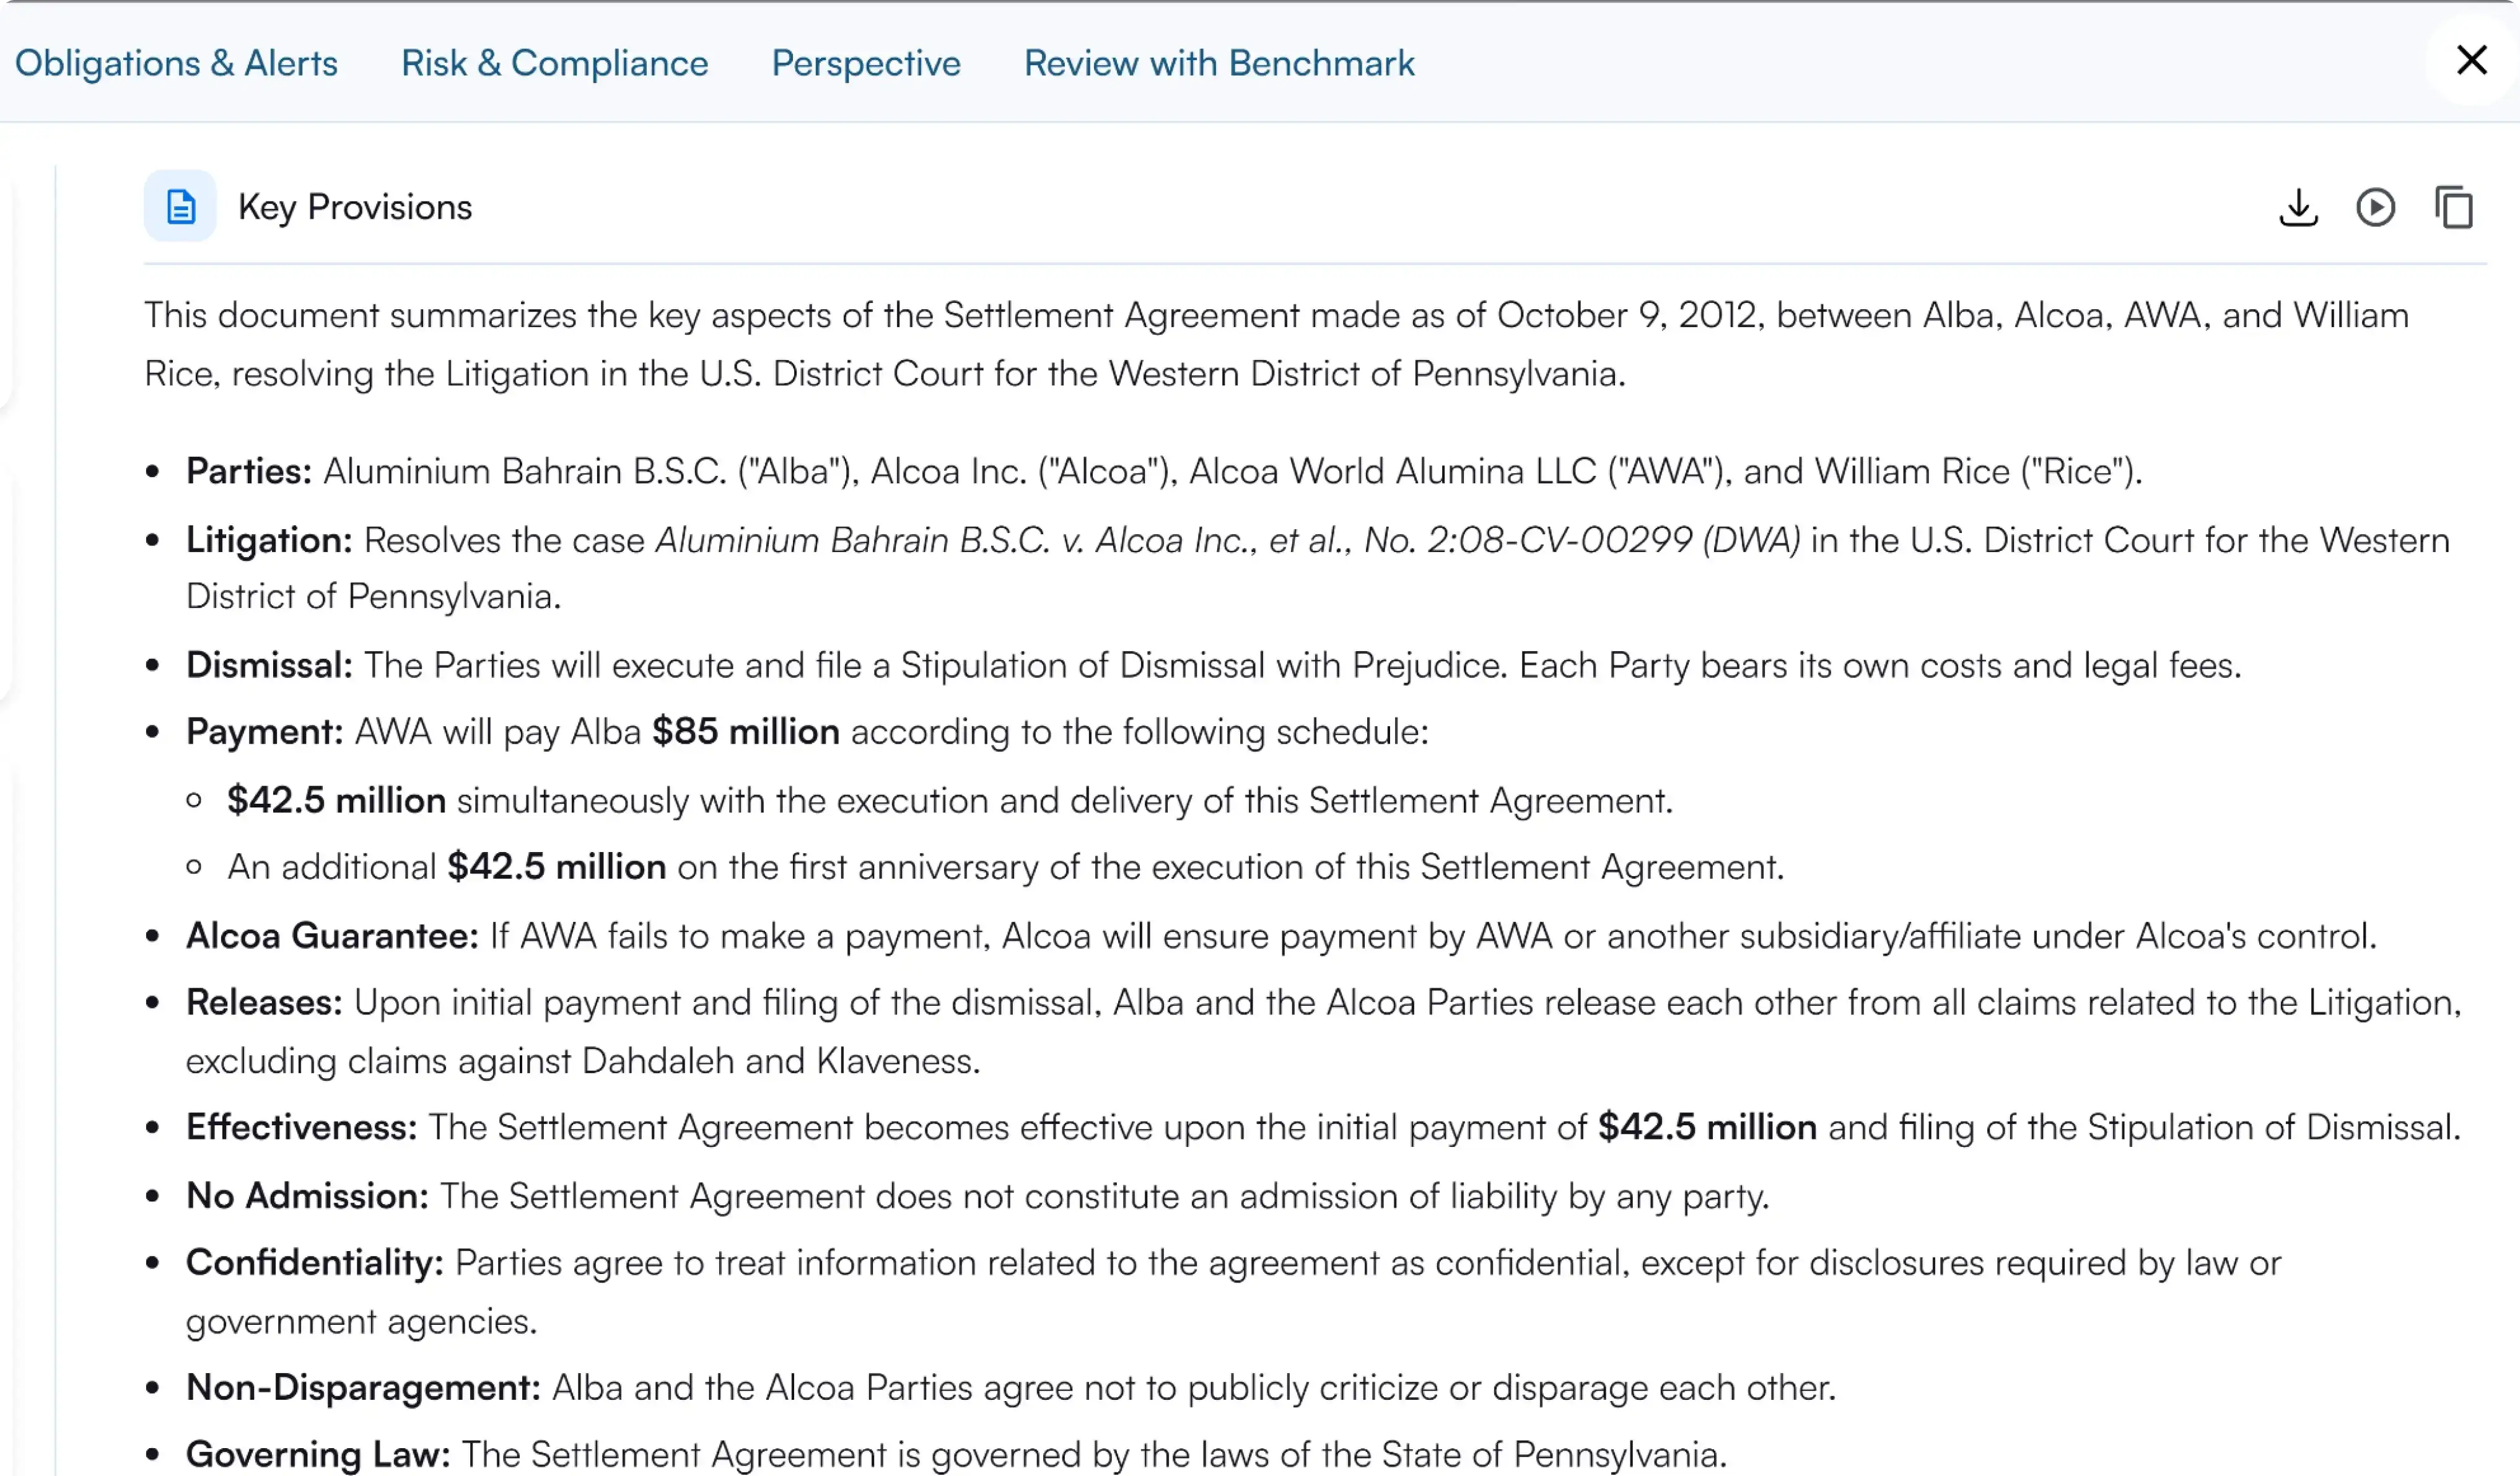Screen dimensions: 2520x1476
Task: Click the italic case name Aluminium Bahrain v. Alcoa
Action: pos(1226,540)
